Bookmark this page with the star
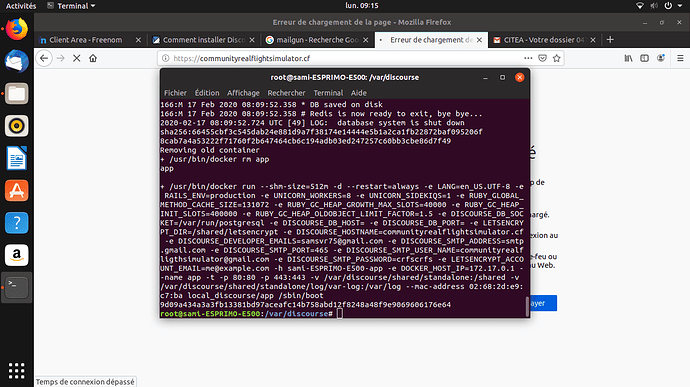The width and height of the screenshot is (690, 387). [x=557, y=58]
